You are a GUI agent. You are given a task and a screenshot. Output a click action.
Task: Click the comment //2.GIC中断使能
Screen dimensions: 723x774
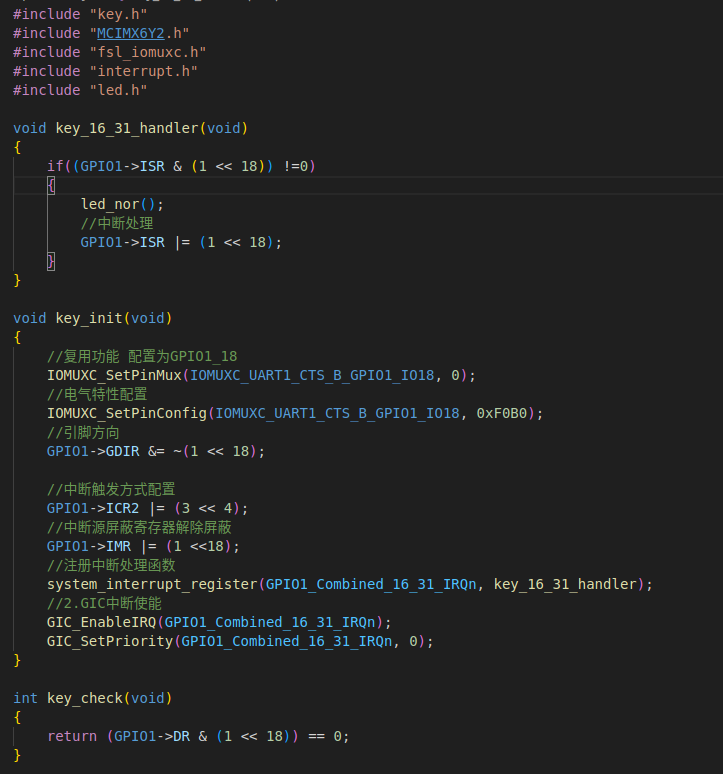[104, 604]
